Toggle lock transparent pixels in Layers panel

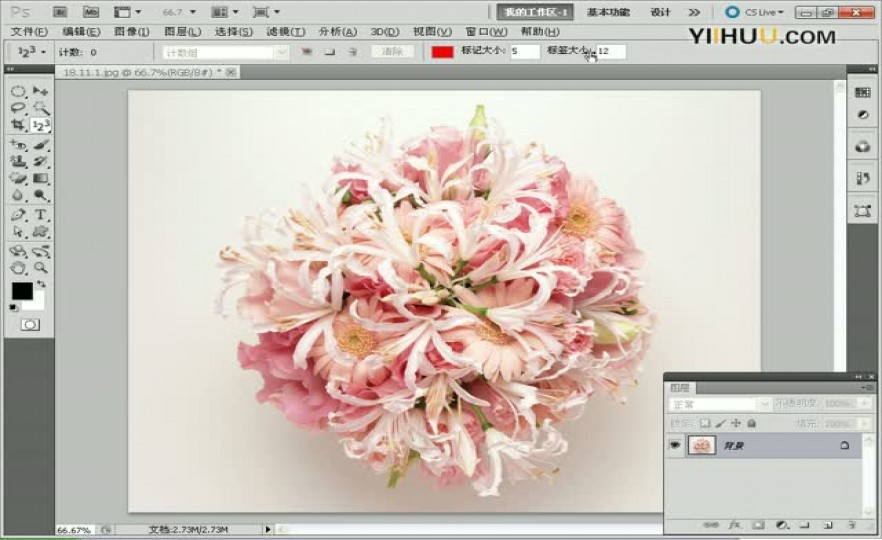pos(705,423)
